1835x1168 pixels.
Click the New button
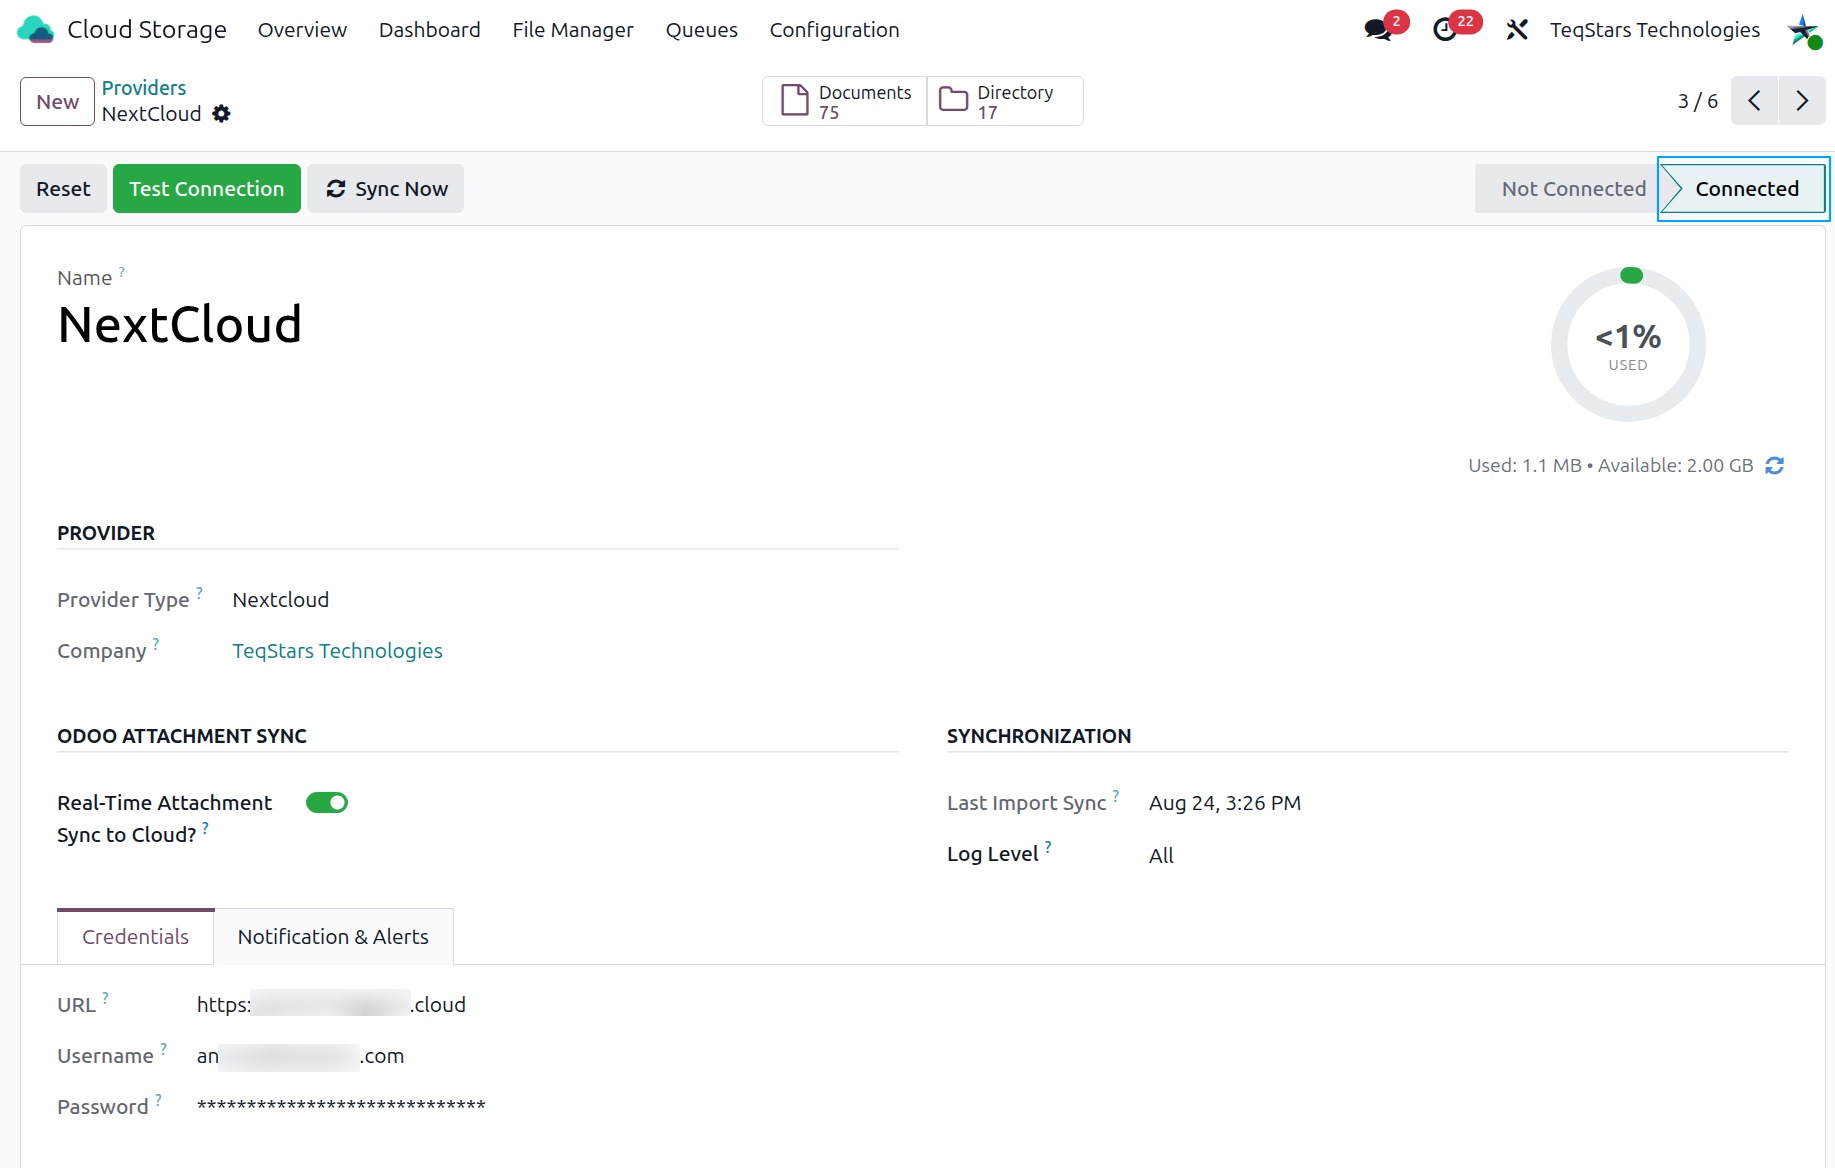(57, 102)
